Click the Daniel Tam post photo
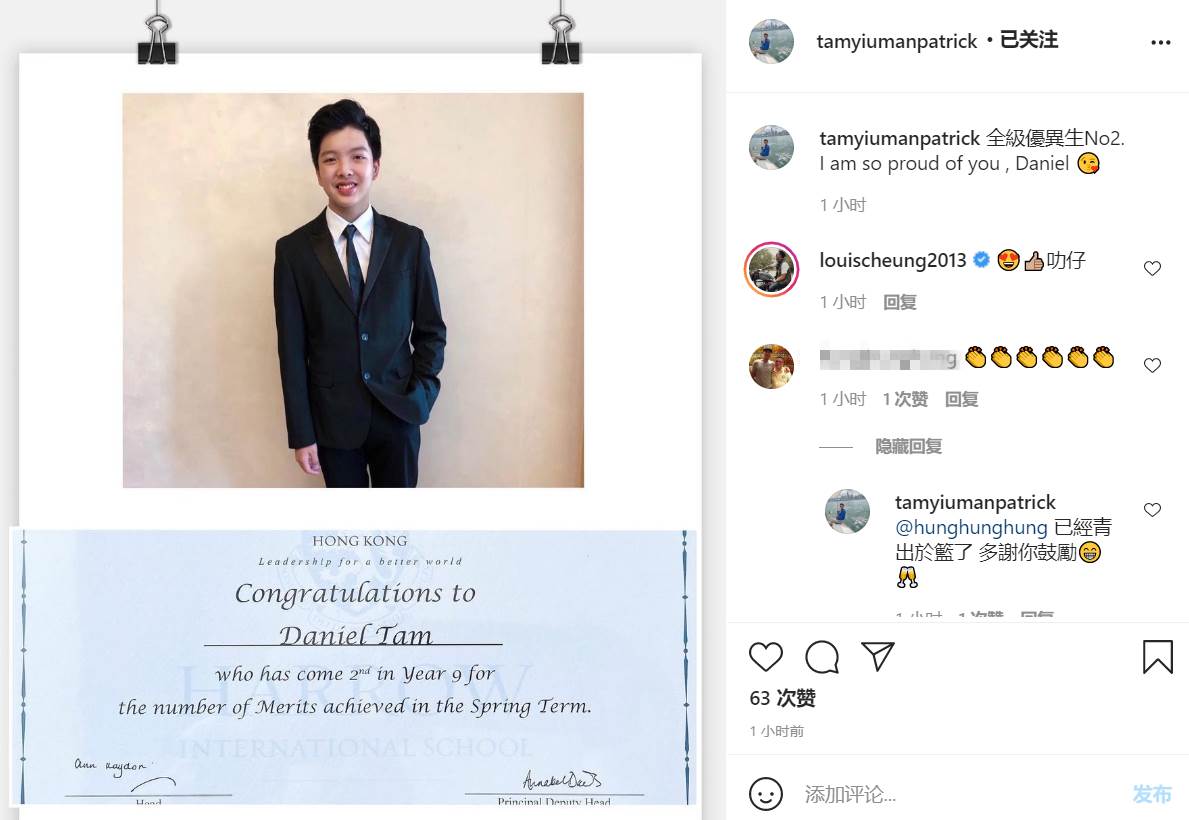This screenshot has height=820, width=1189. (353, 291)
